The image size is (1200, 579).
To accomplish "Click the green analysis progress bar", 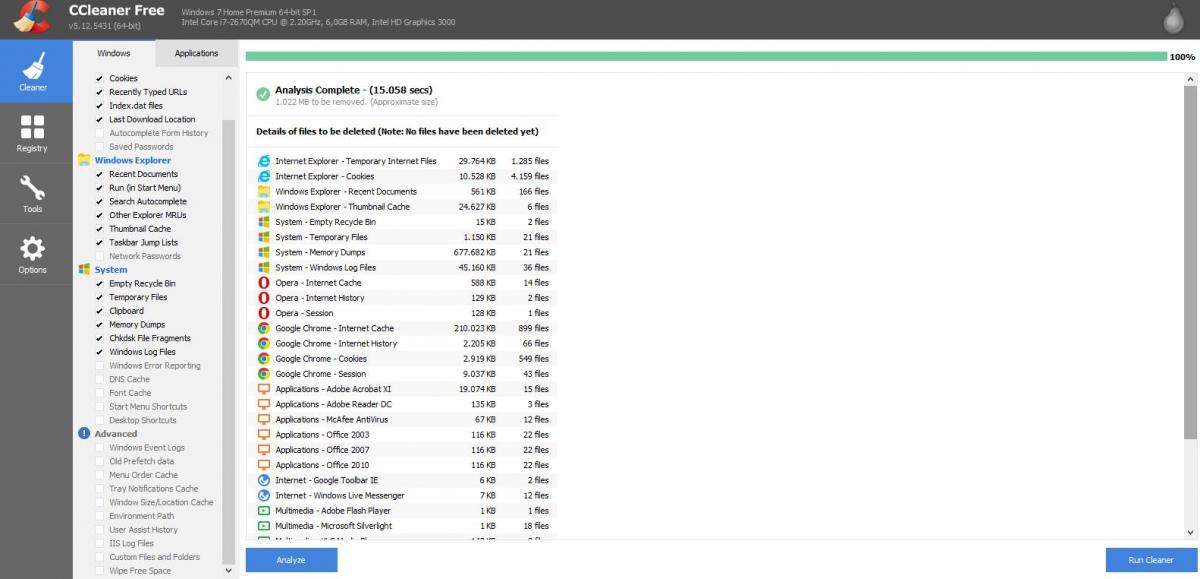I will (x=705, y=57).
